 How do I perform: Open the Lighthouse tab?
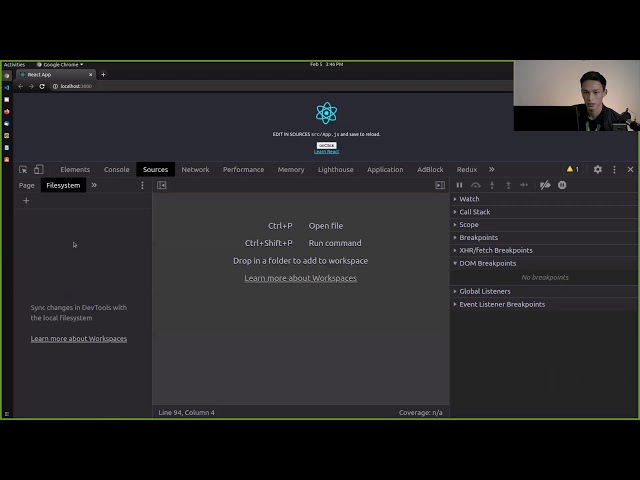tap(336, 169)
